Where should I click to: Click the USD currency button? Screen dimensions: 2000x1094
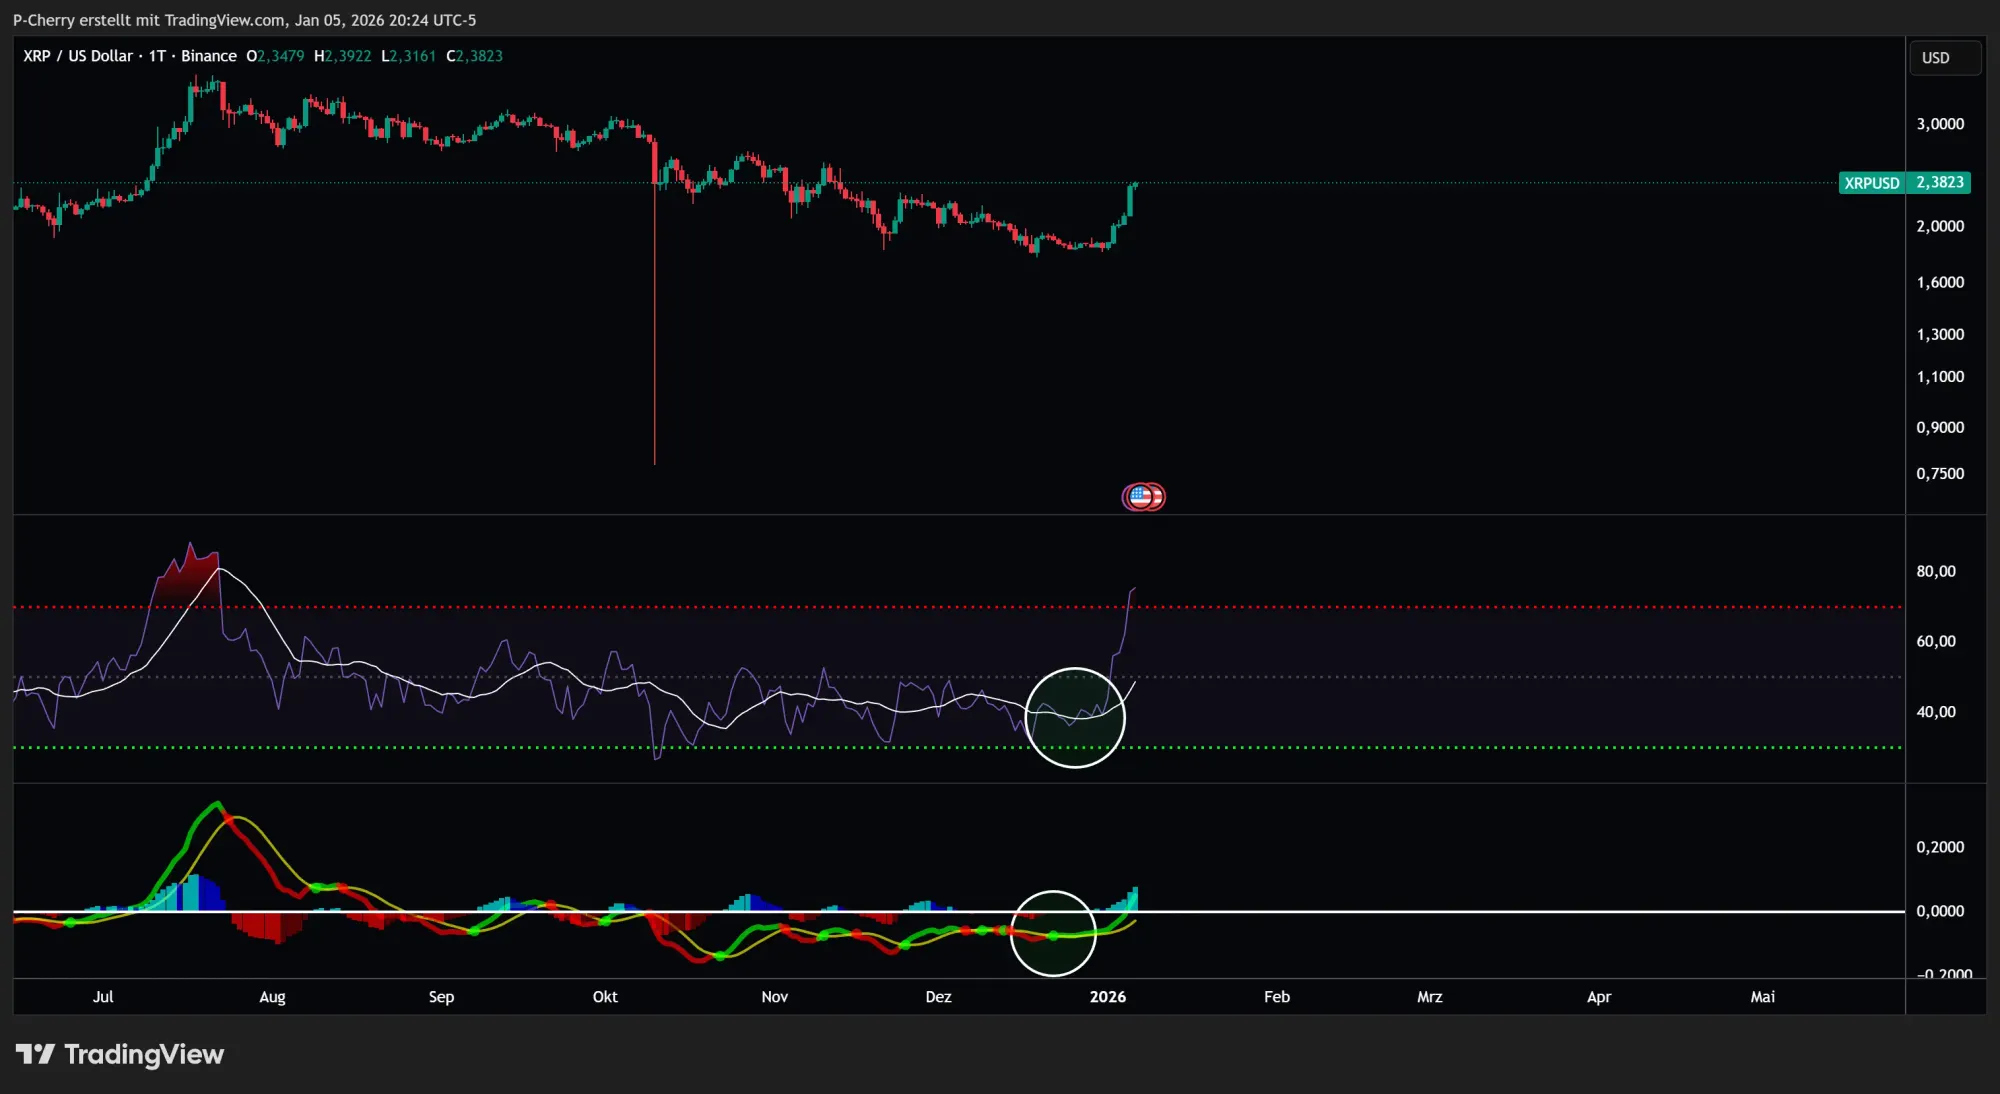pyautogui.click(x=1944, y=57)
